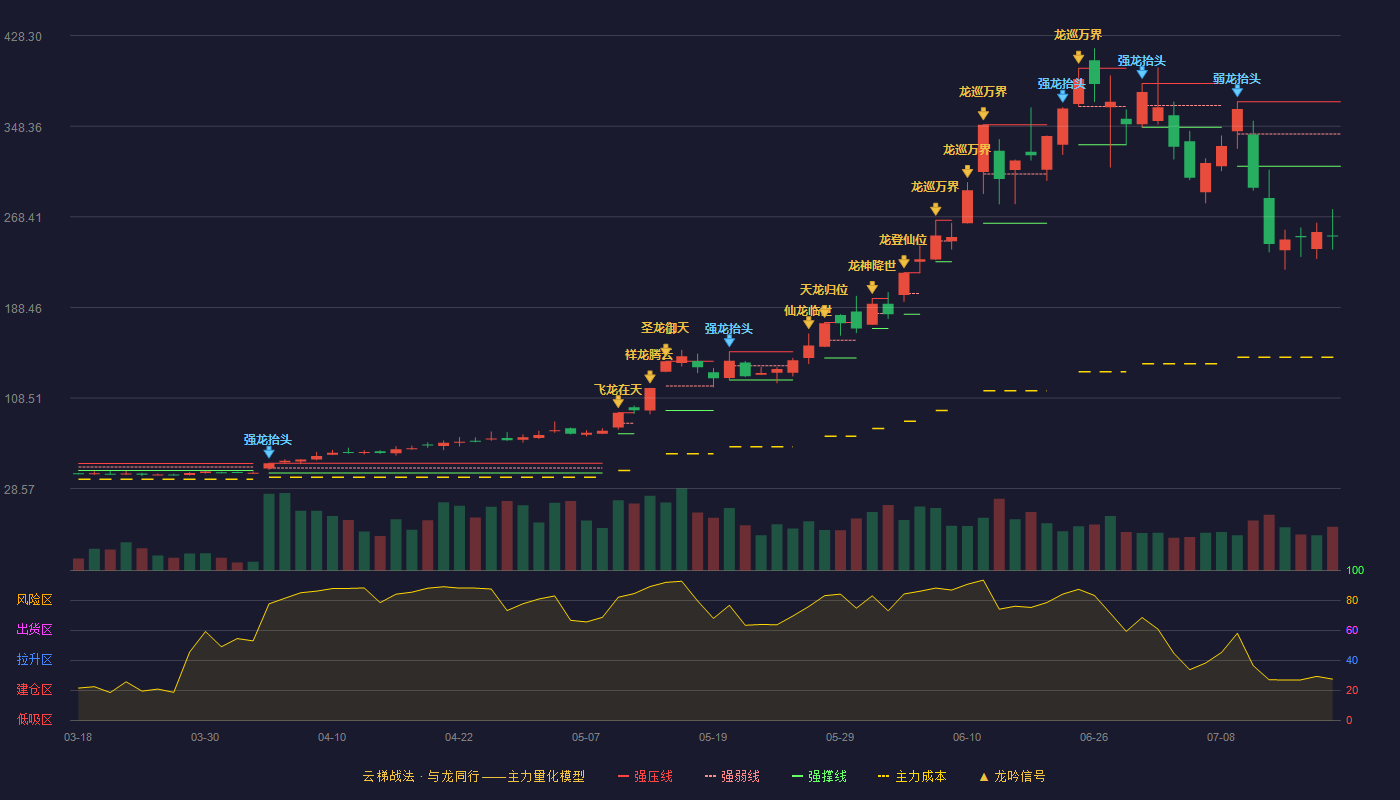Click the 弱龙抬头 blue arrow marker
The height and width of the screenshot is (800, 1400).
click(x=1237, y=91)
